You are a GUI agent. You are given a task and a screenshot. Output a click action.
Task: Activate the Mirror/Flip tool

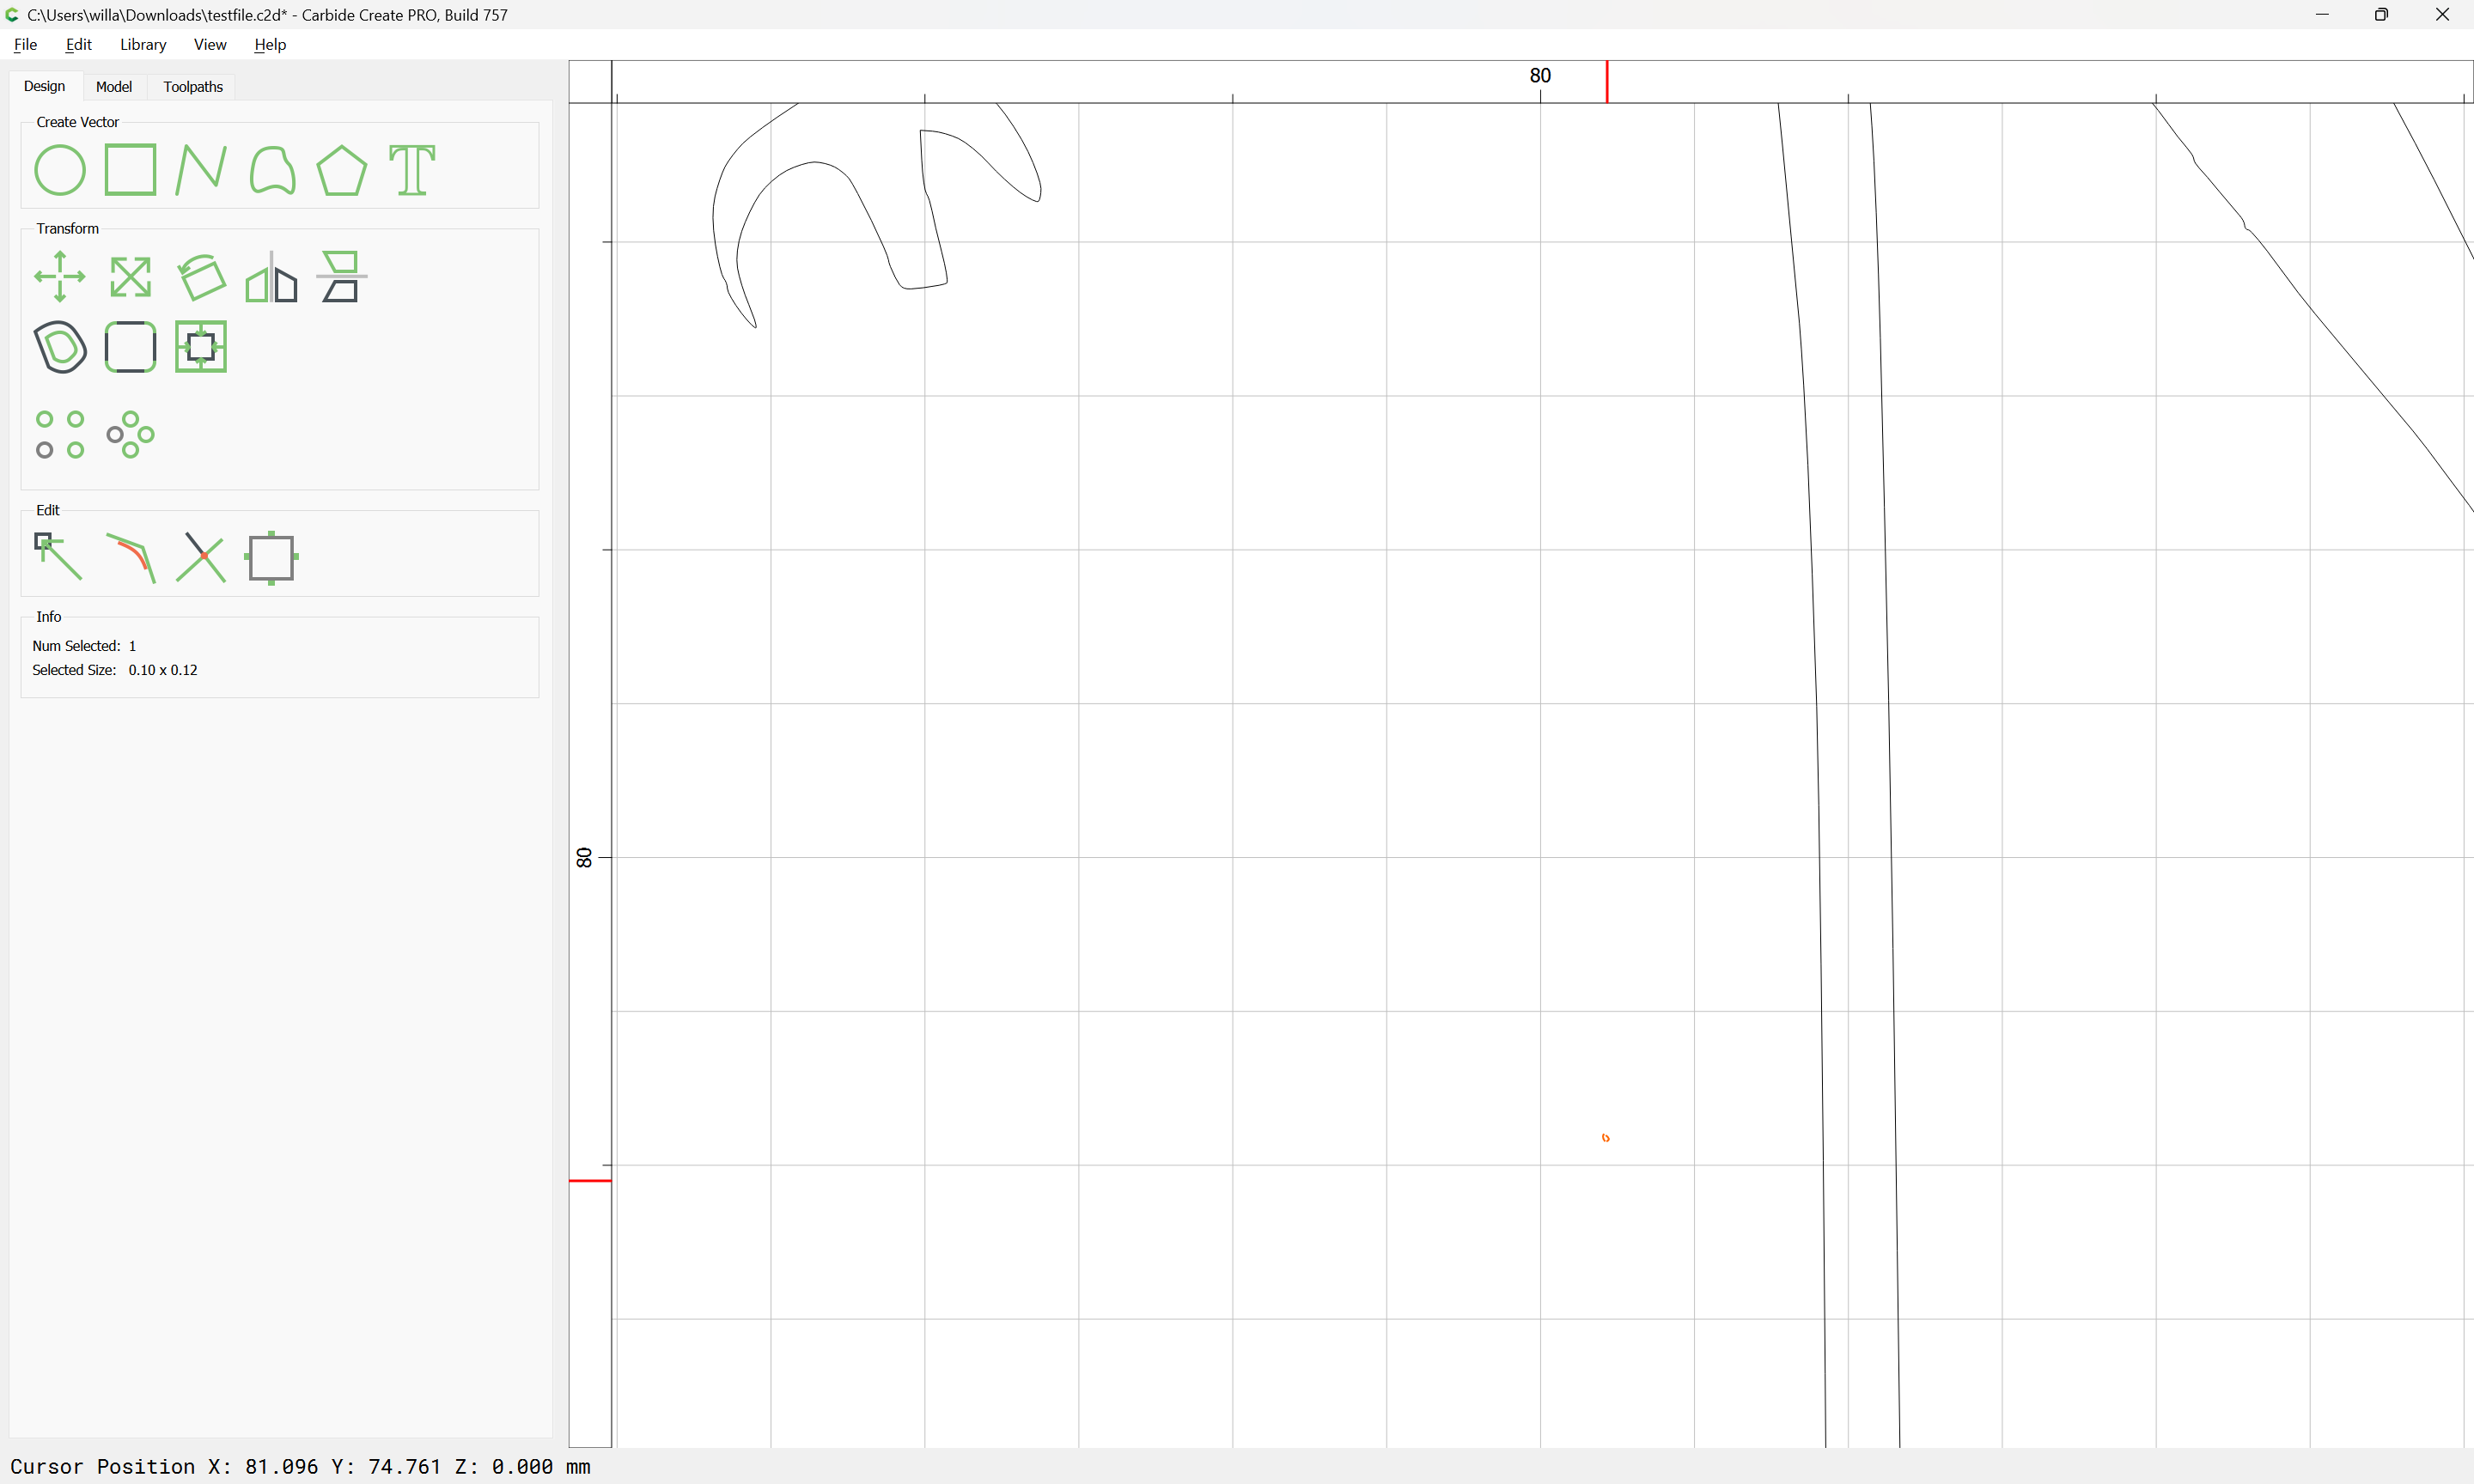pos(272,277)
